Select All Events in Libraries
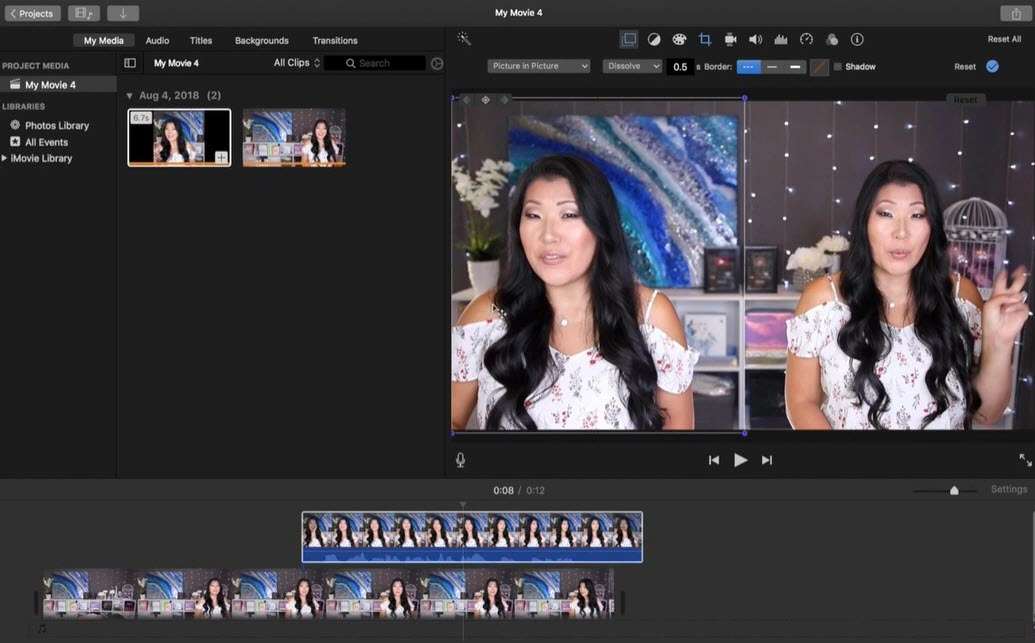Image resolution: width=1035 pixels, height=643 pixels. pyautogui.click(x=39, y=142)
